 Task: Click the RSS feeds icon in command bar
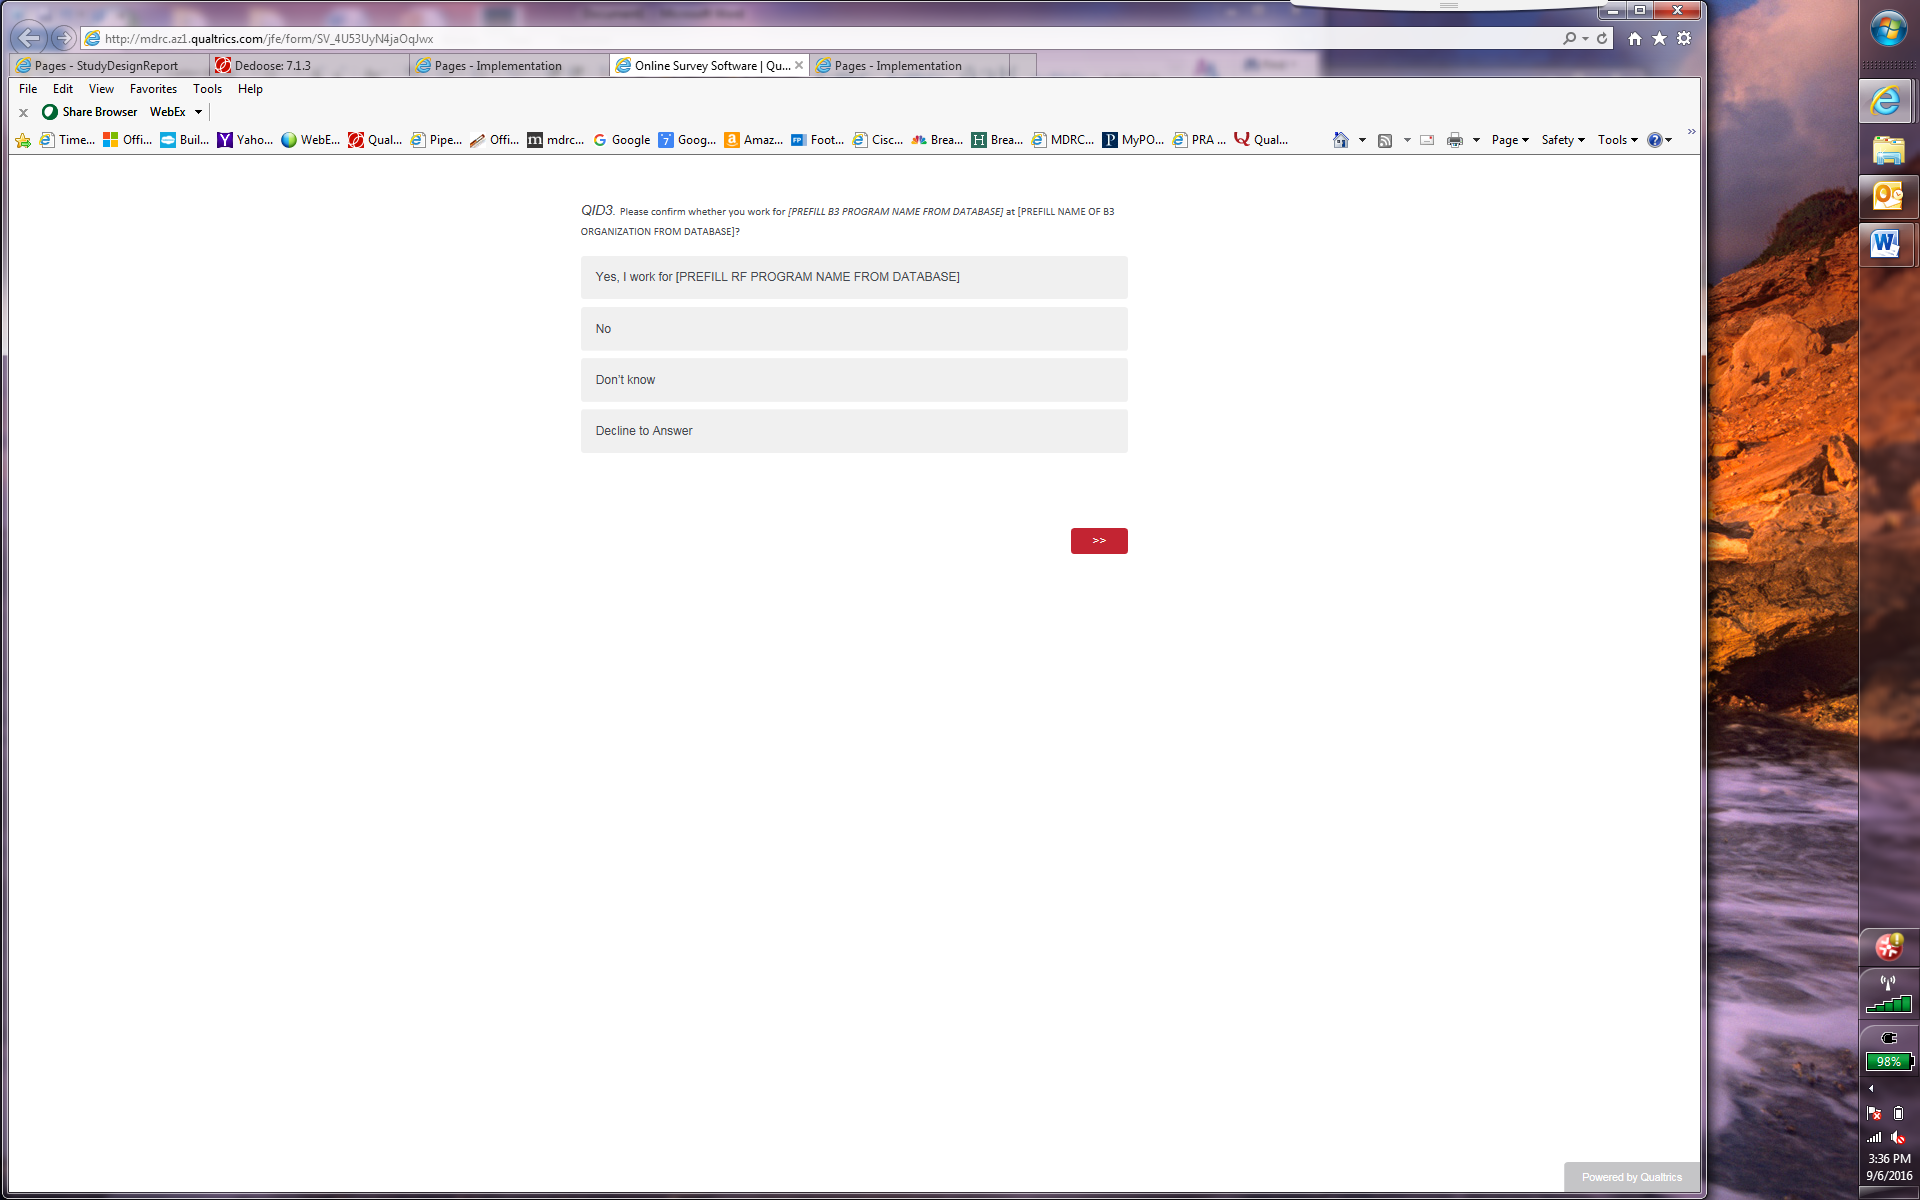click(x=1385, y=140)
